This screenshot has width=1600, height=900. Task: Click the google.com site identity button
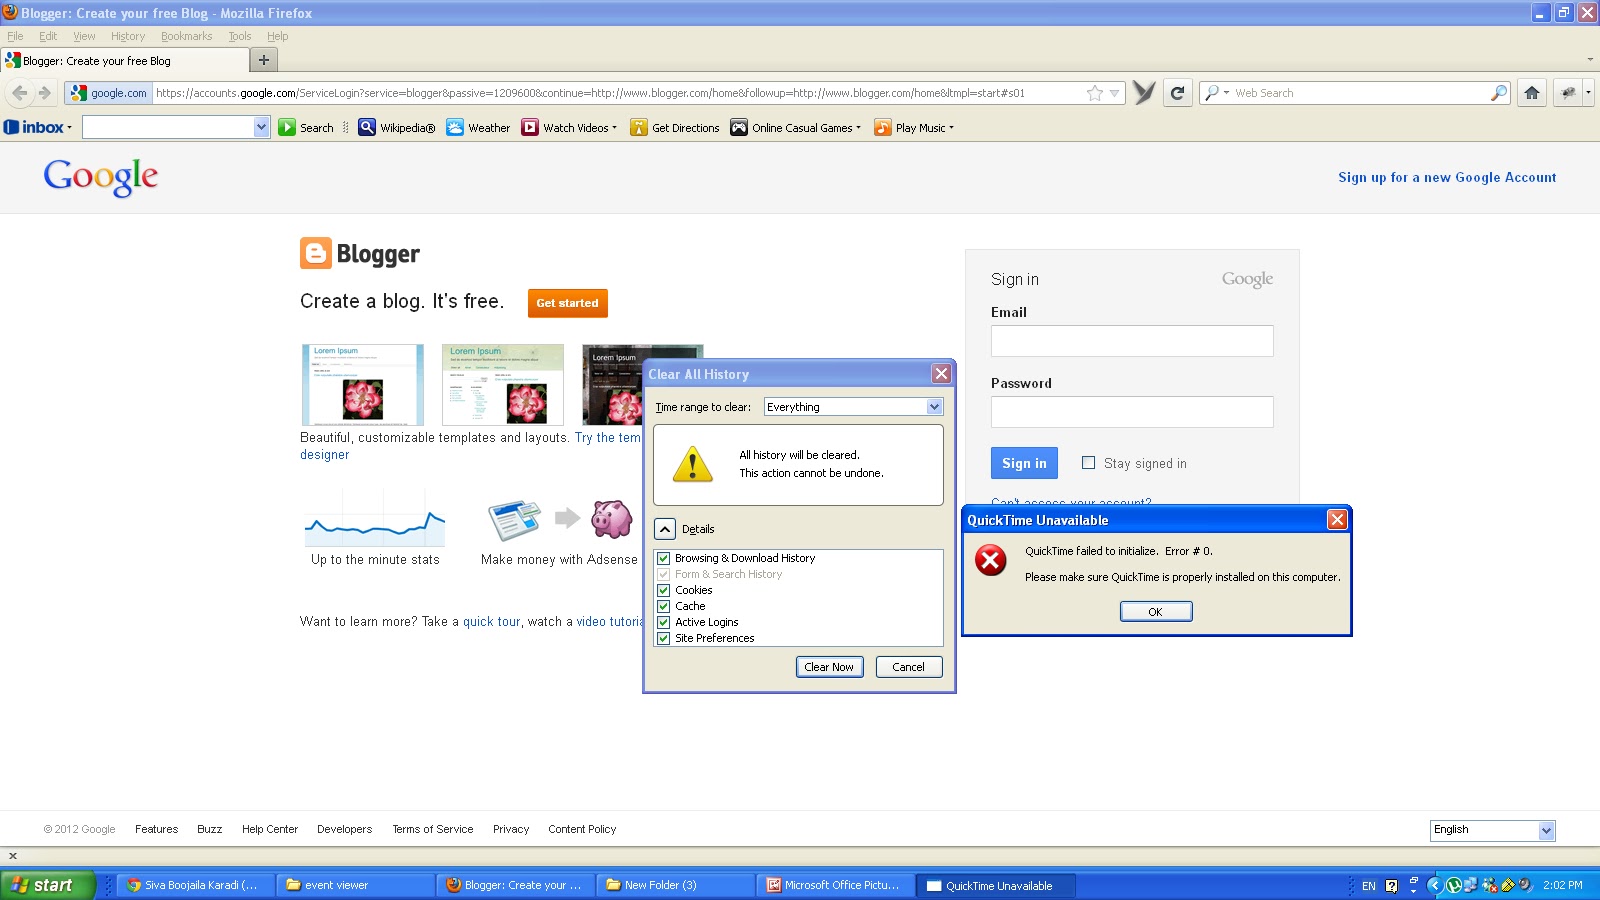(109, 93)
